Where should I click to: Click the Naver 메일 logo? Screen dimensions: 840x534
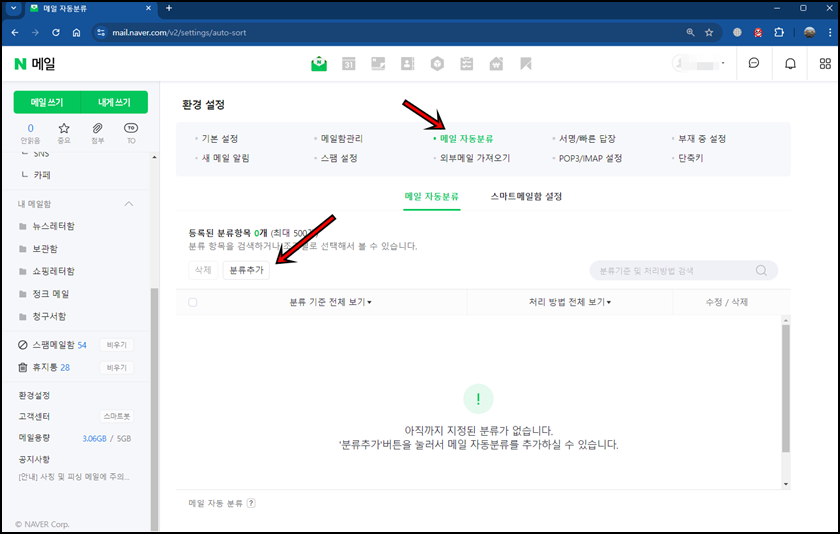click(35, 64)
